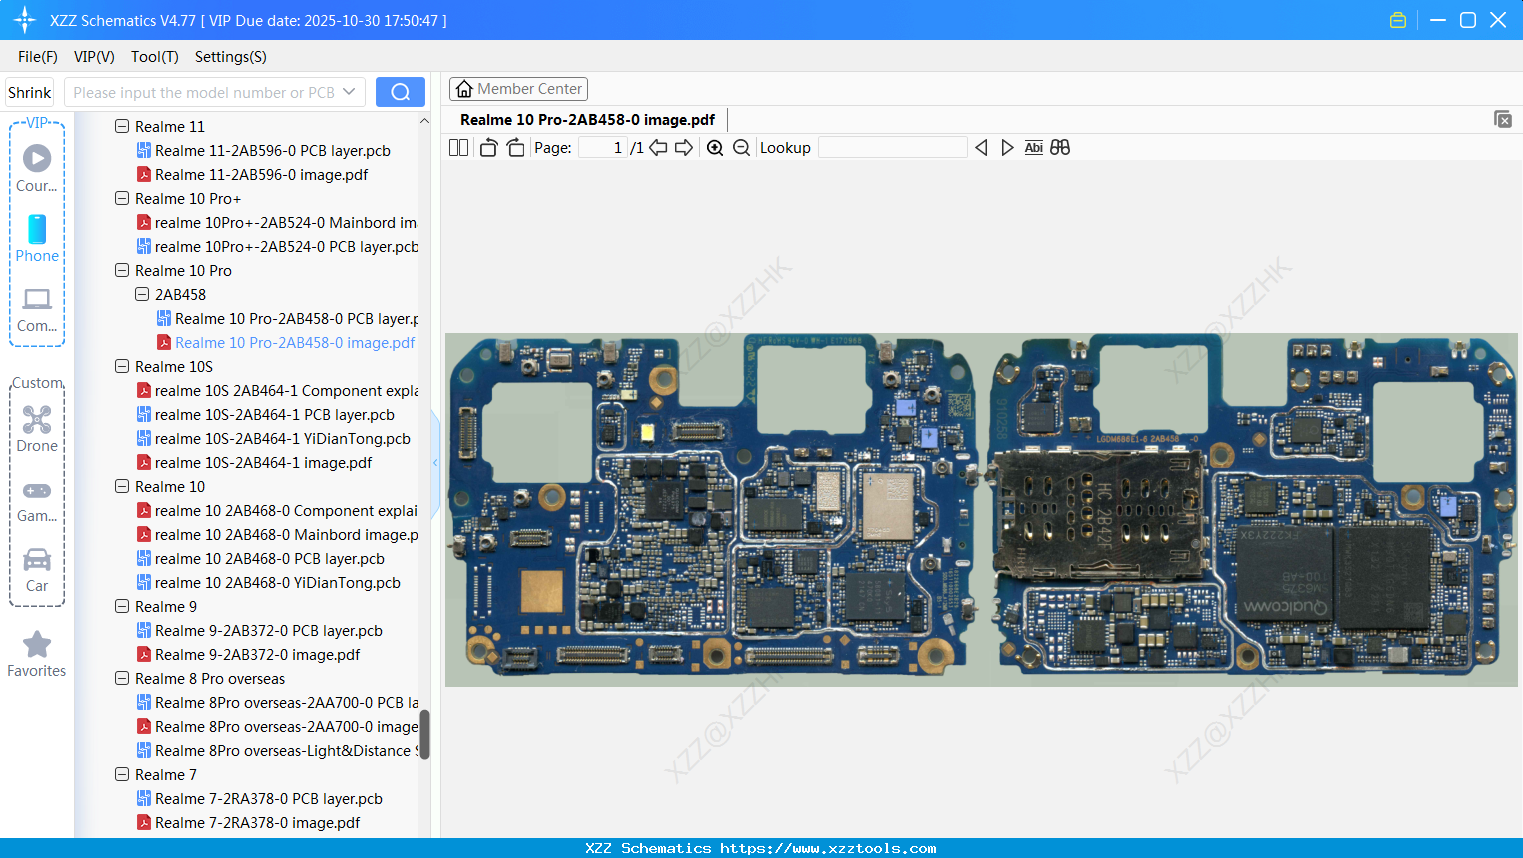The height and width of the screenshot is (858, 1523).
Task: Click the Shrink button
Action: (30, 92)
